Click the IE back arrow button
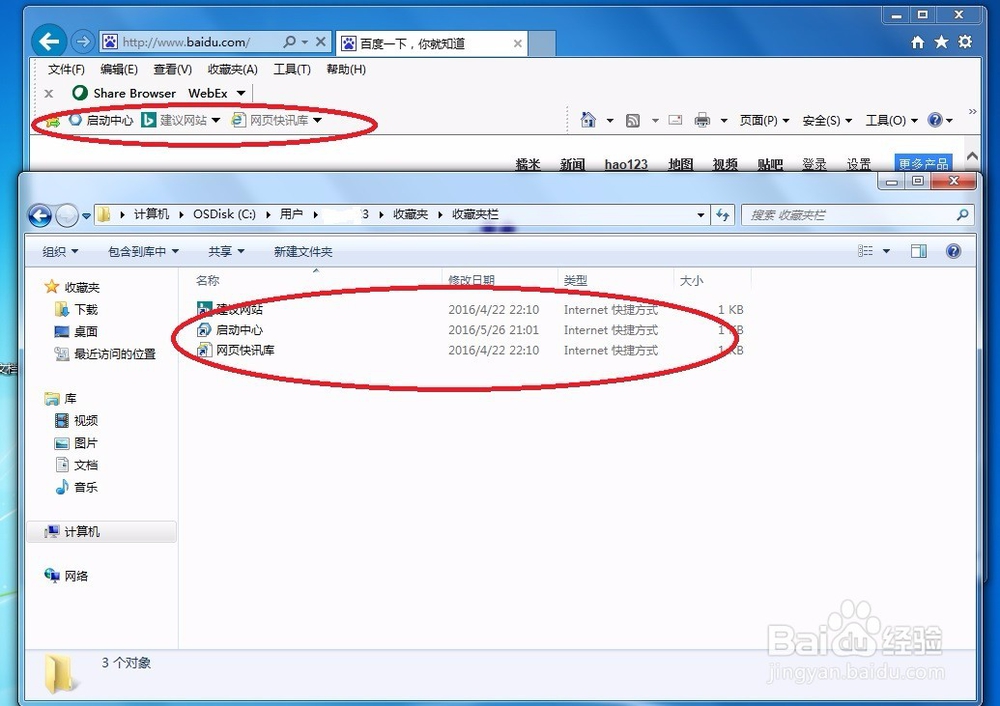Screen dimensions: 1000x706 click(x=49, y=42)
